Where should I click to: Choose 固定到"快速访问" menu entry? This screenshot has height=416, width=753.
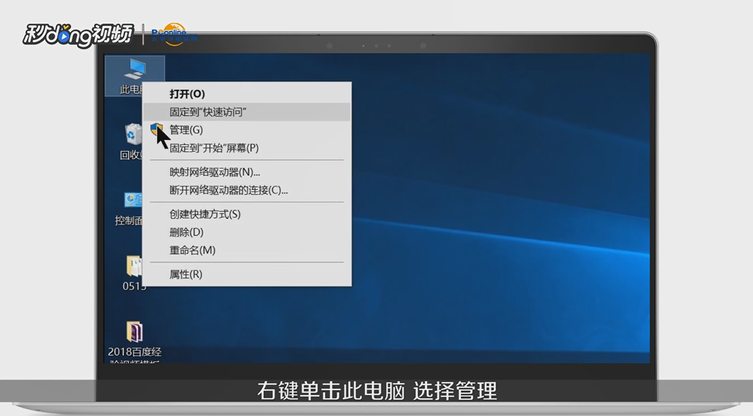click(x=247, y=112)
